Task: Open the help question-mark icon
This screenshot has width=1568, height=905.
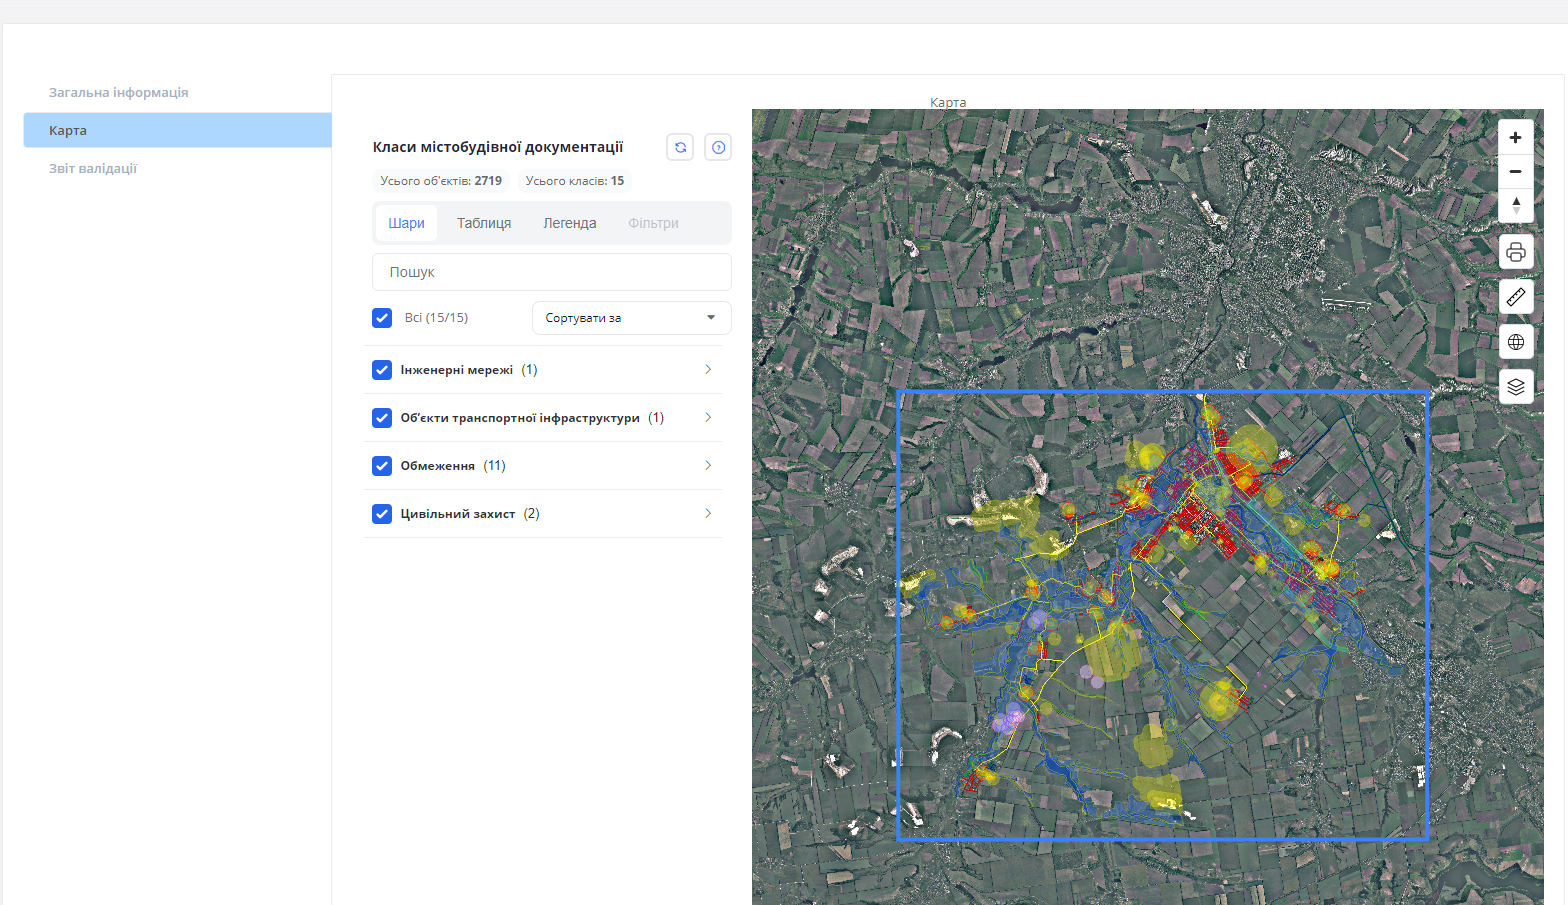Action: (x=718, y=147)
